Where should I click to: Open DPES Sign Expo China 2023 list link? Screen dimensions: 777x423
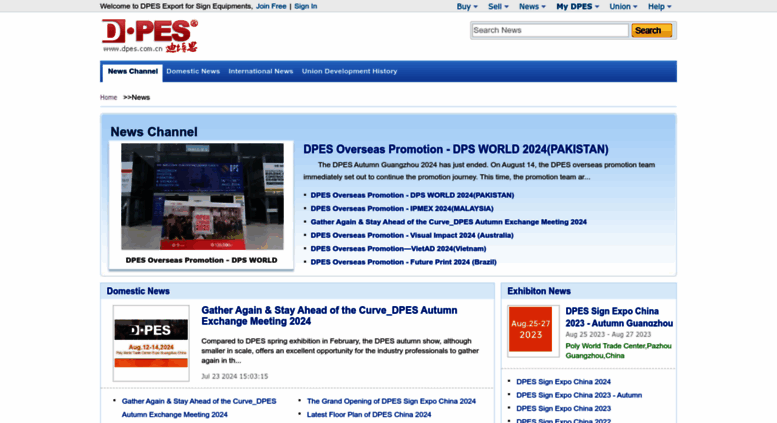point(563,409)
